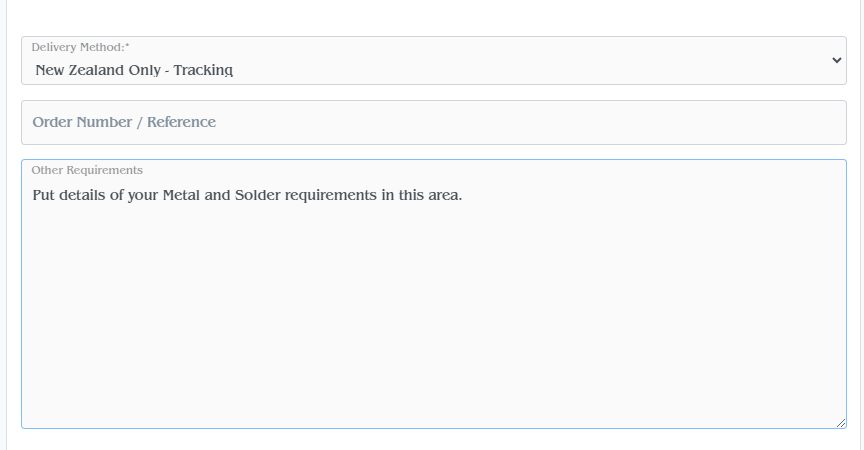Click inside the Other Requirements textarea
Image resolution: width=864 pixels, height=450 pixels.
pyautogui.click(x=433, y=300)
